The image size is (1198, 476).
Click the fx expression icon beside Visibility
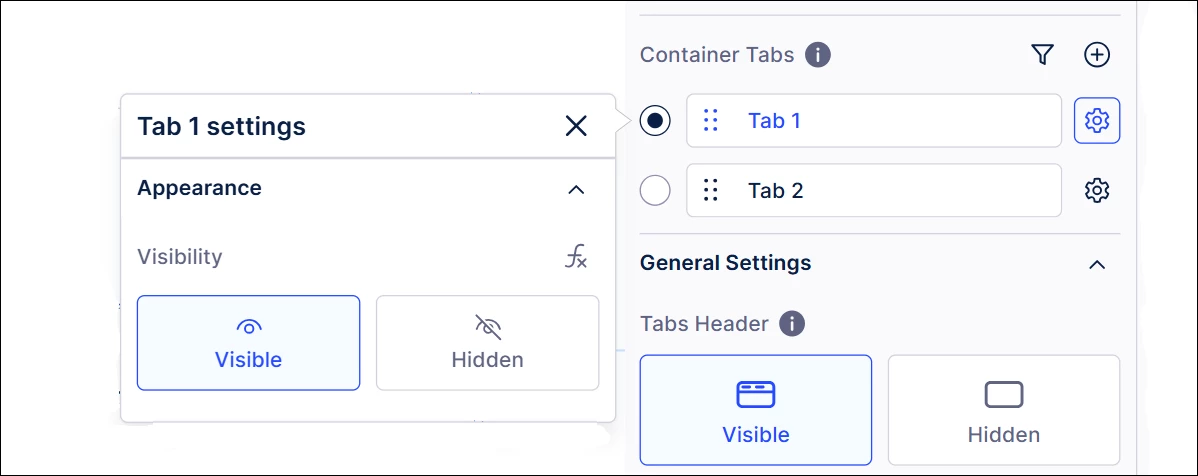[575, 257]
